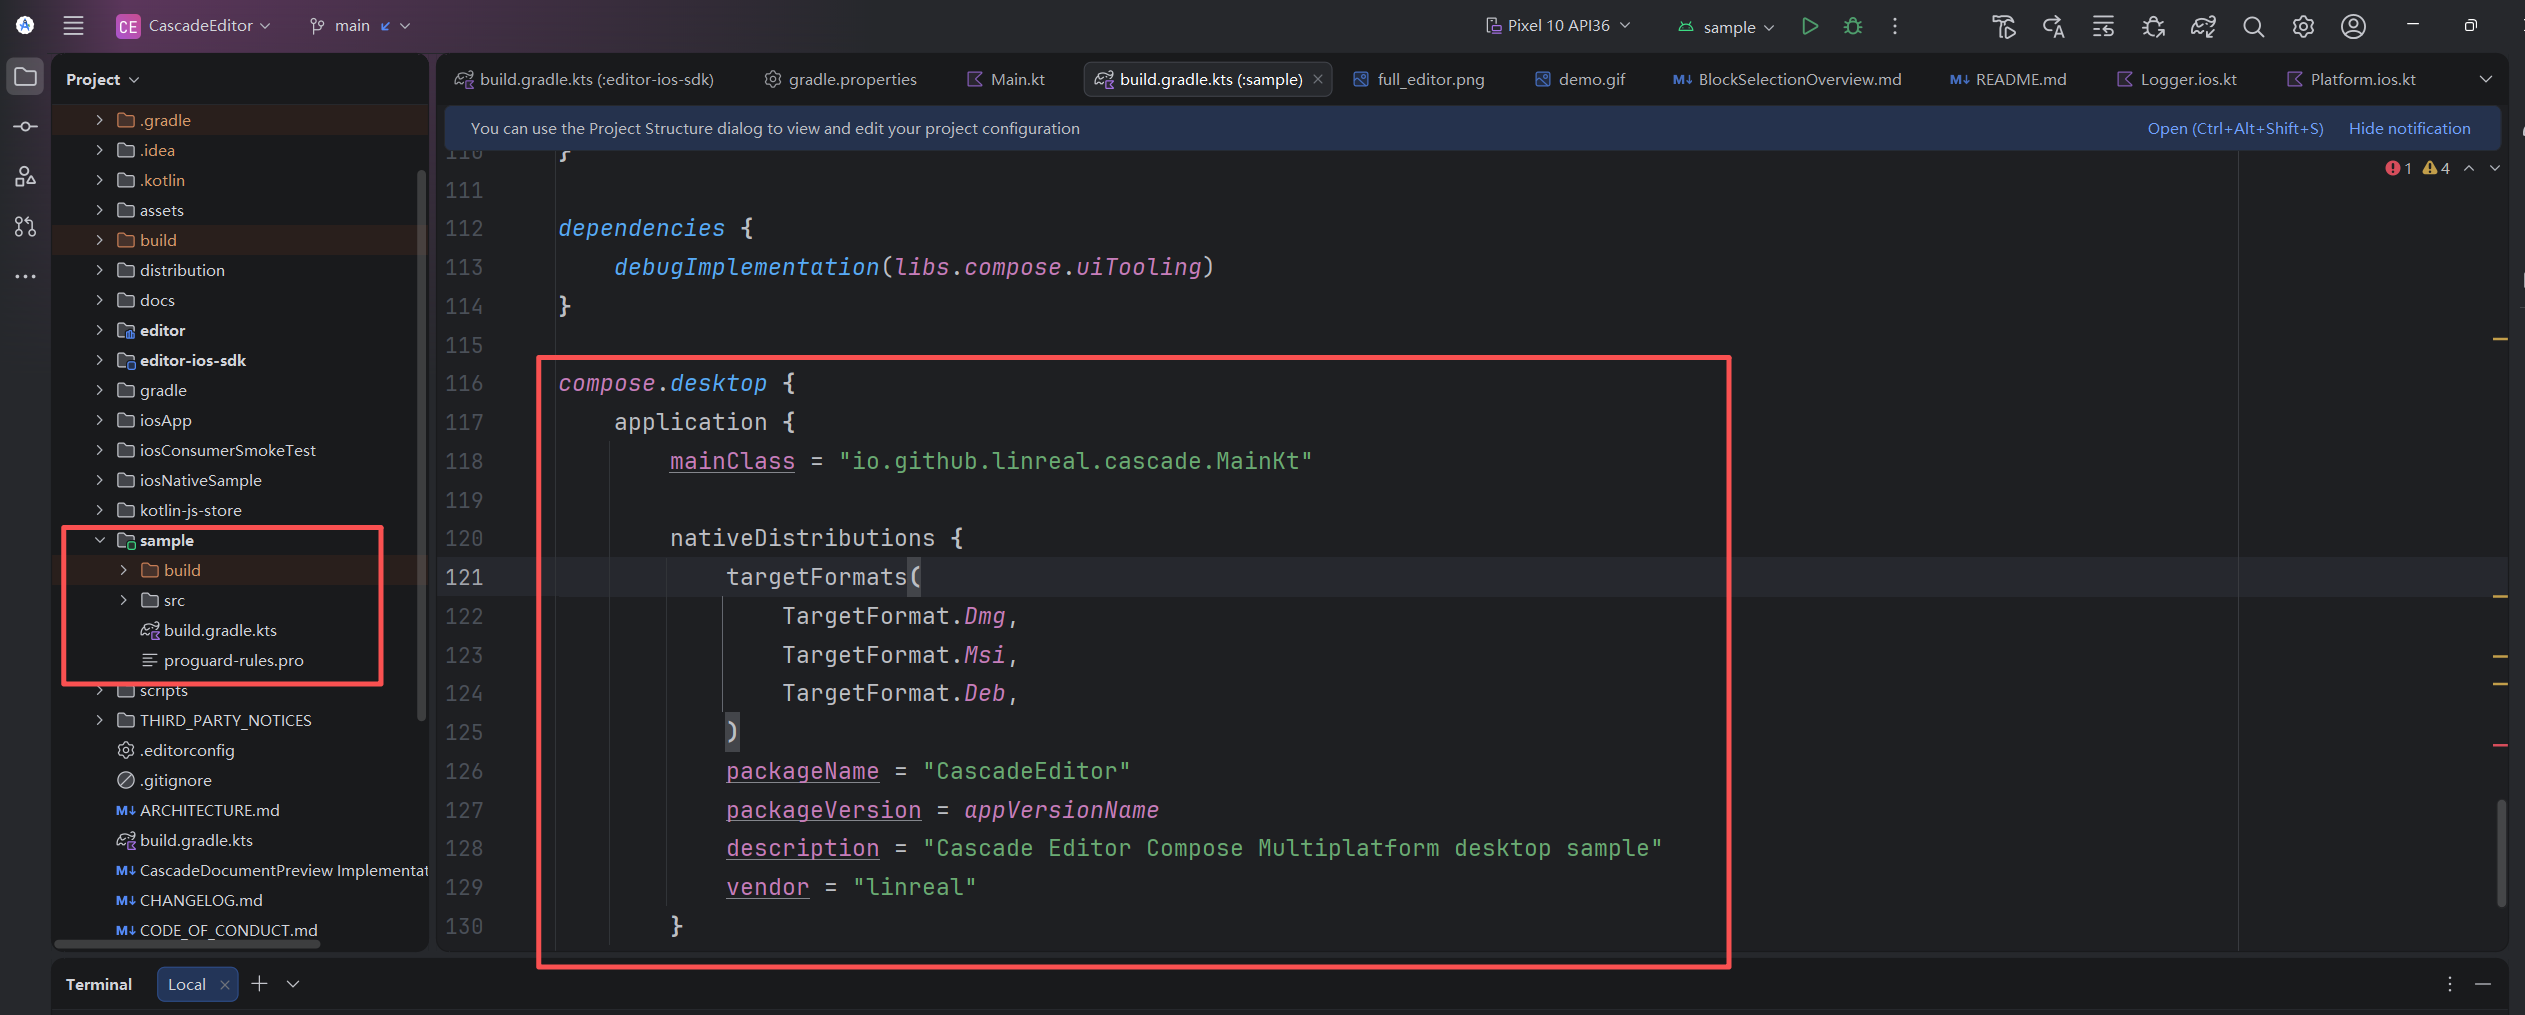Go to next highlighted error arrow

tap(2495, 168)
